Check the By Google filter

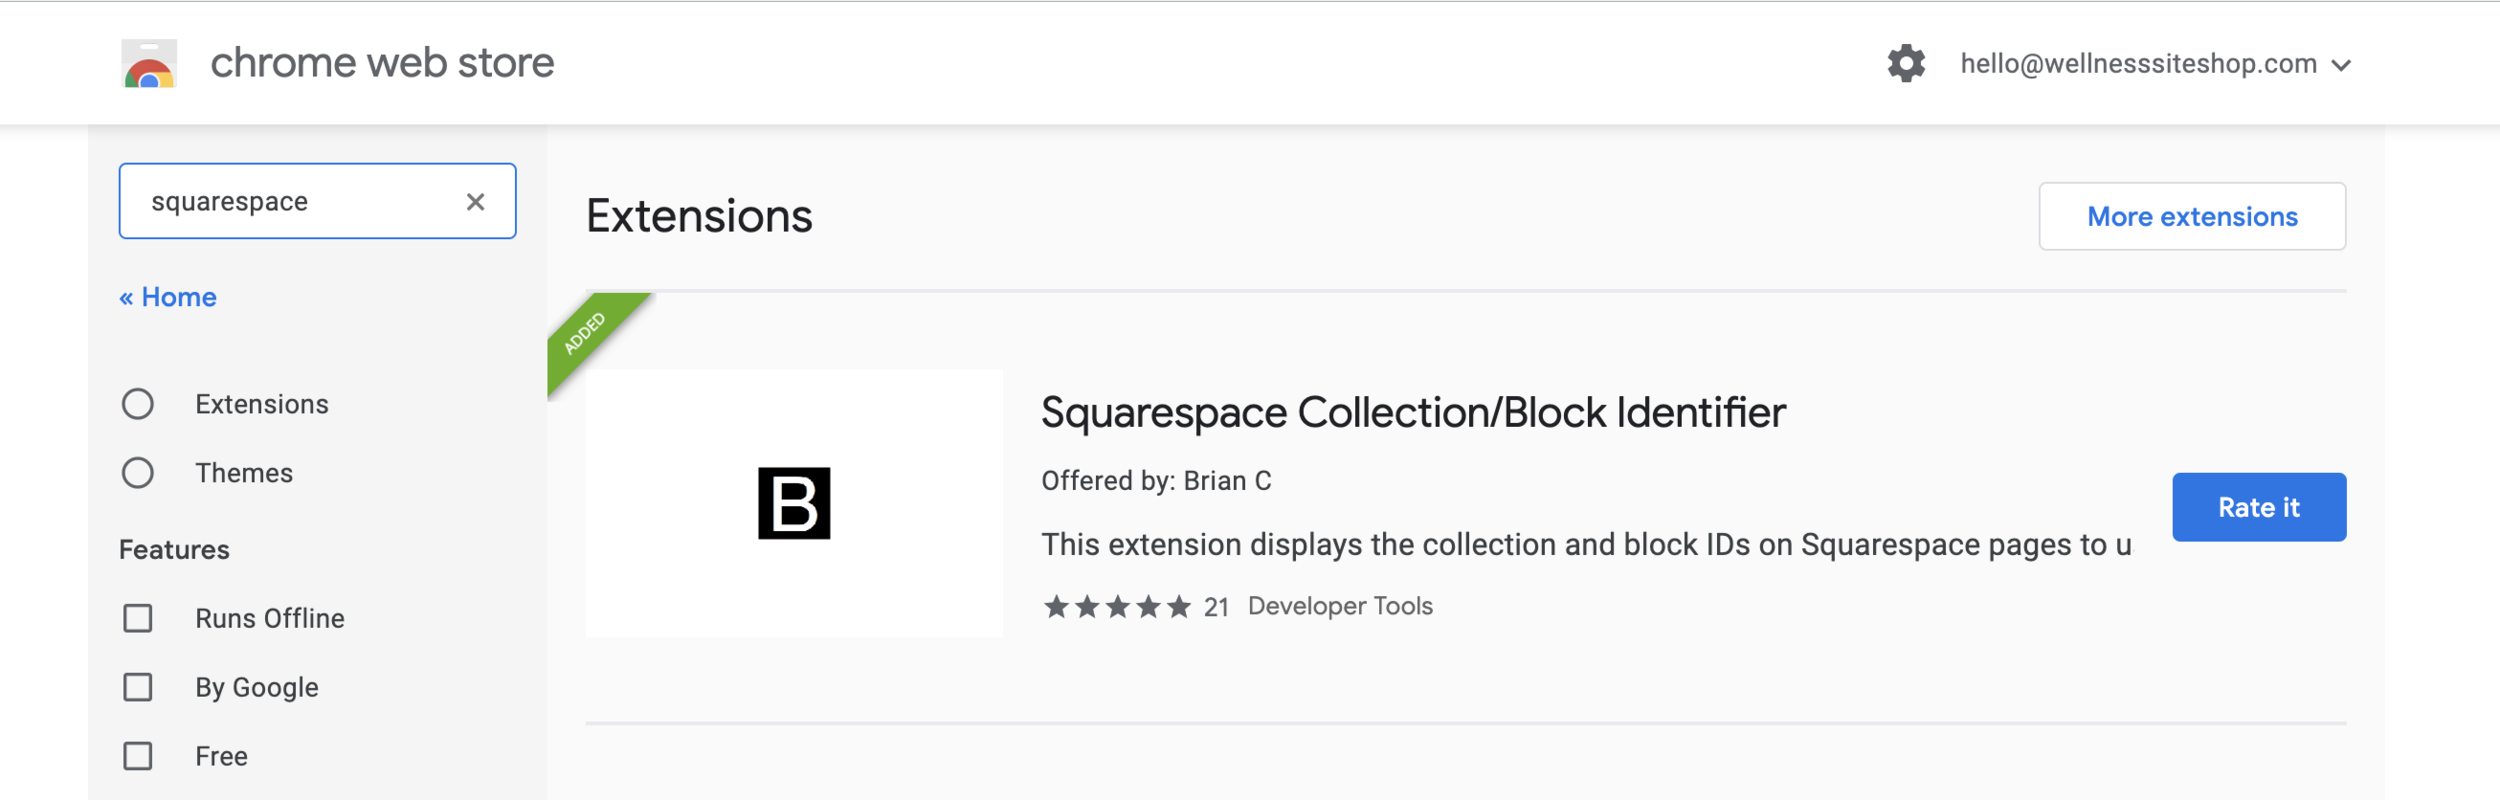pyautogui.click(x=138, y=687)
